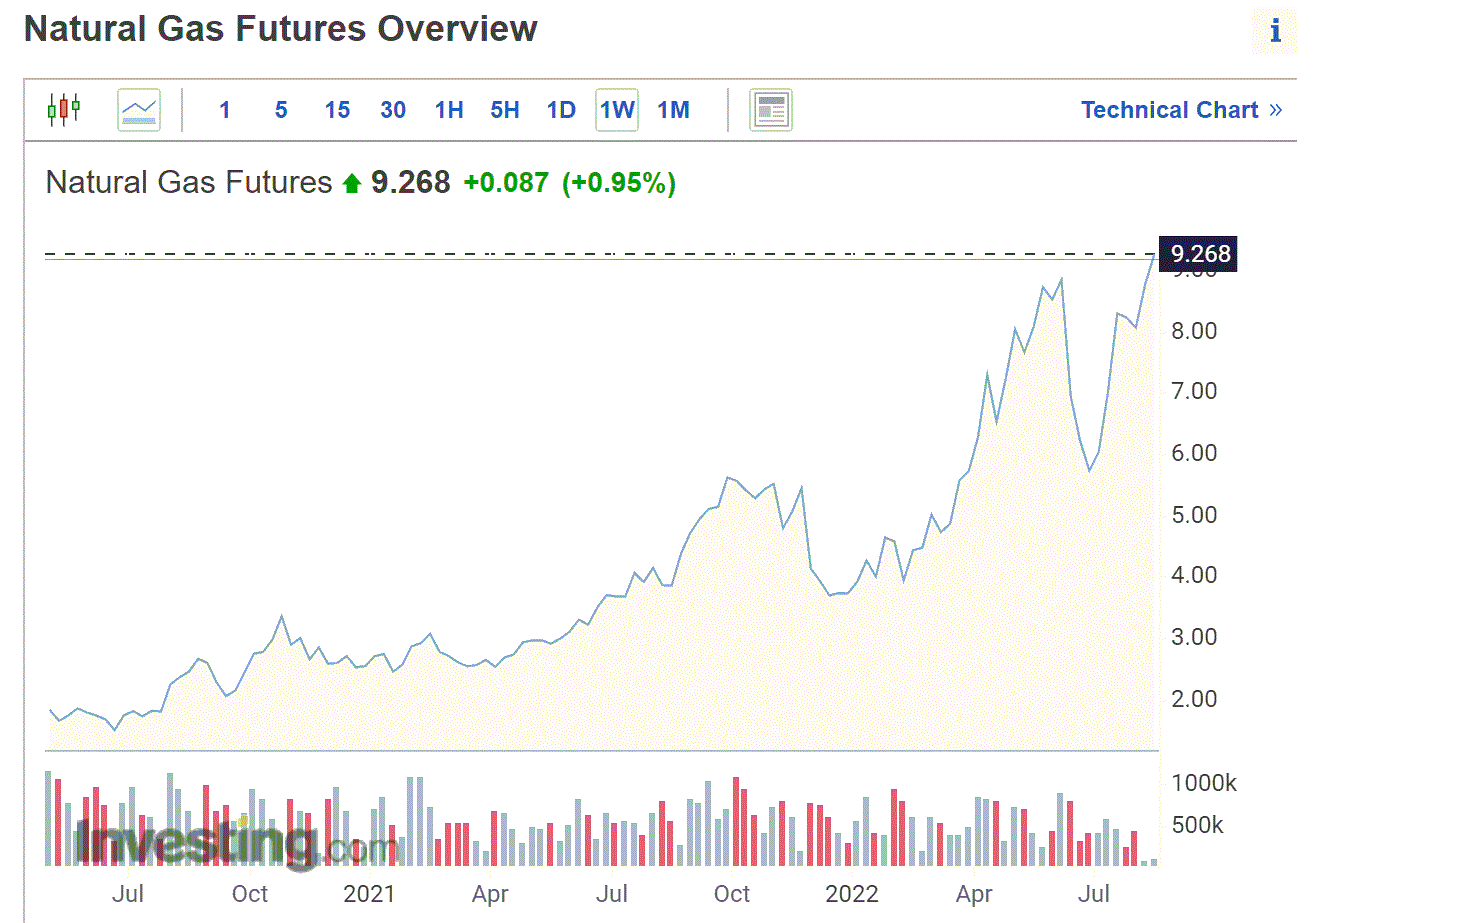Choose the 1H timeframe
This screenshot has width=1458, height=923.
pos(449,110)
